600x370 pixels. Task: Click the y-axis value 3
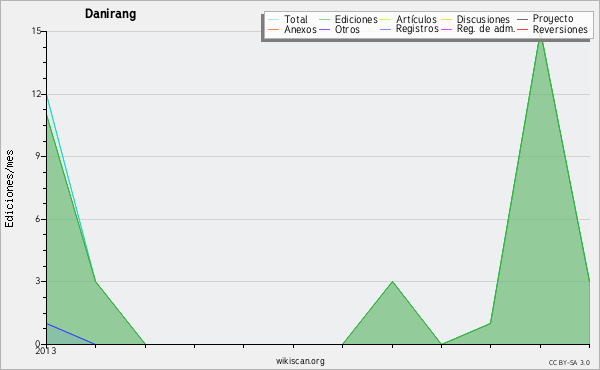[38, 281]
